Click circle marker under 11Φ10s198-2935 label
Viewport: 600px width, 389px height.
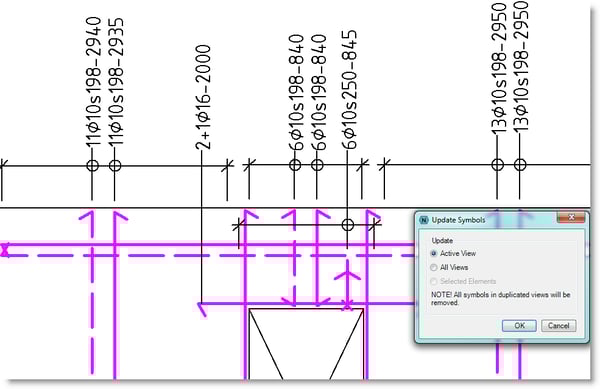[115, 166]
